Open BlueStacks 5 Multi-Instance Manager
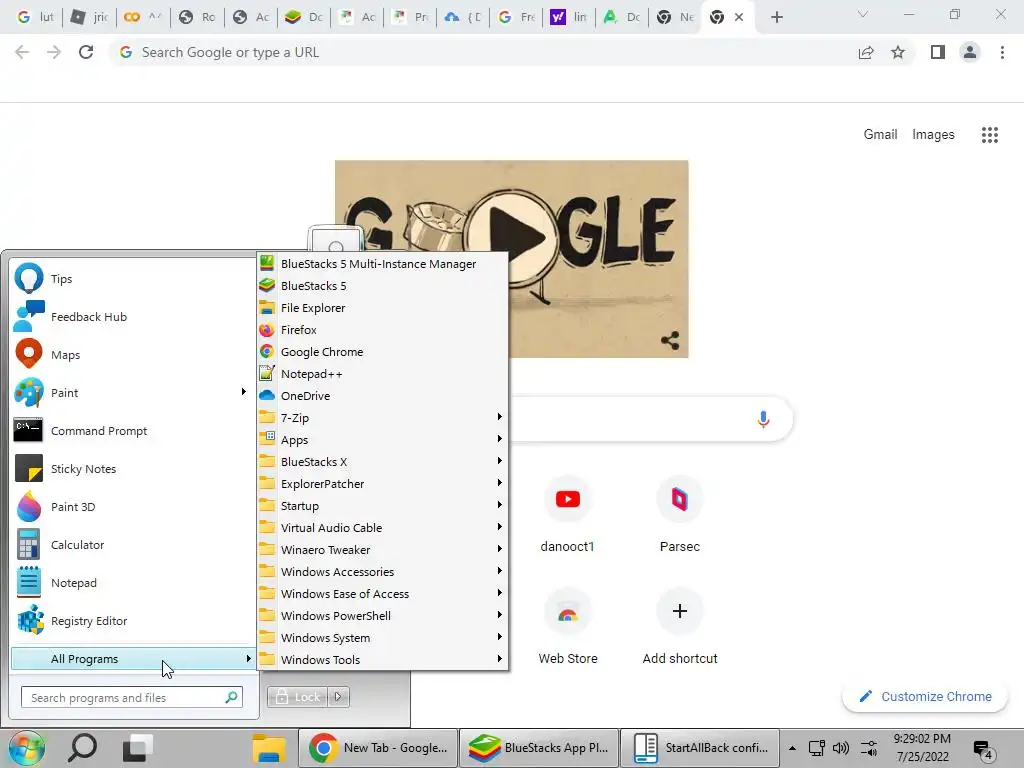The width and height of the screenshot is (1024, 768). point(383,264)
